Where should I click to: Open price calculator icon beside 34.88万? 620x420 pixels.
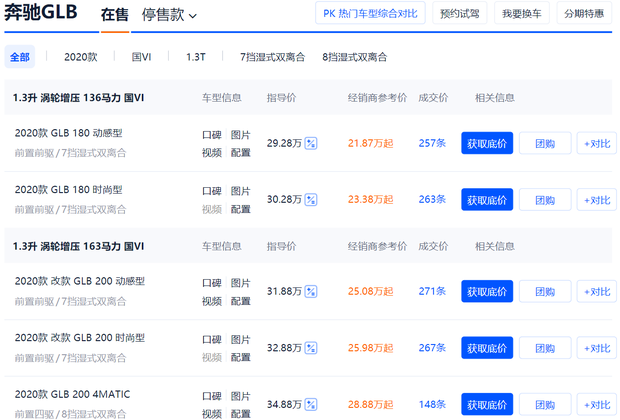(x=311, y=405)
